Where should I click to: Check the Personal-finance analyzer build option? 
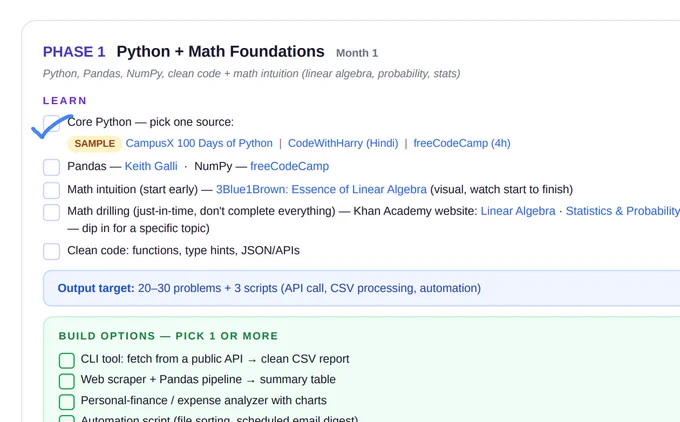tap(67, 402)
